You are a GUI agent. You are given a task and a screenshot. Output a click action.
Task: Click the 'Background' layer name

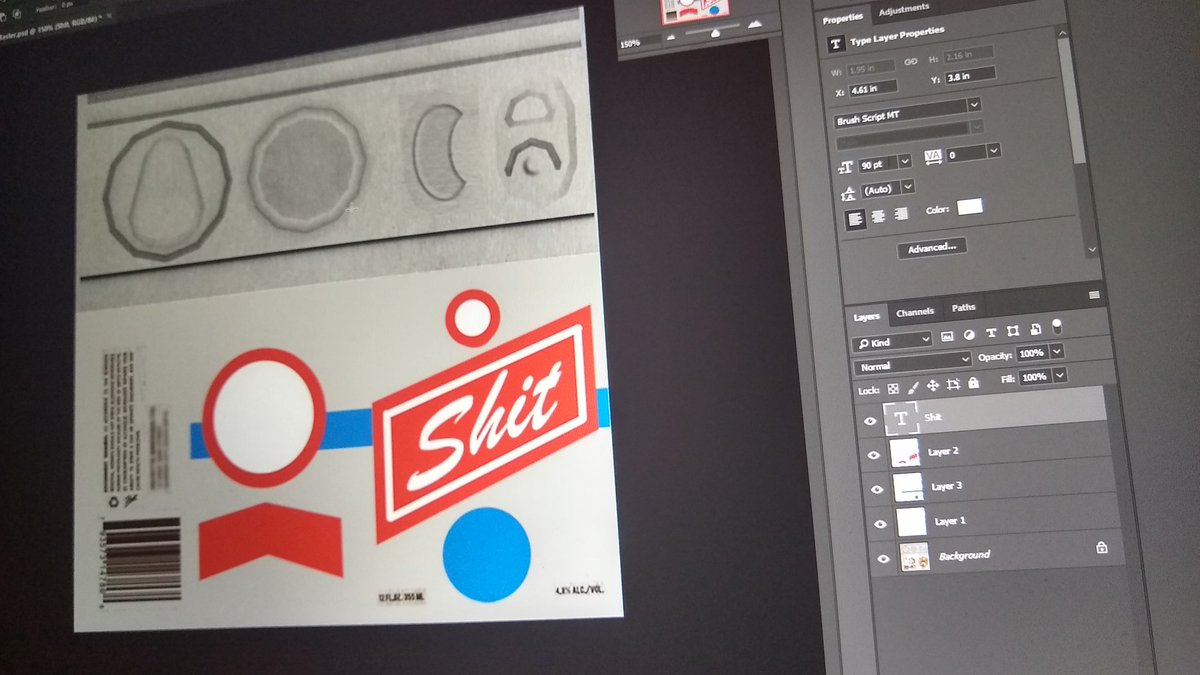click(965, 555)
